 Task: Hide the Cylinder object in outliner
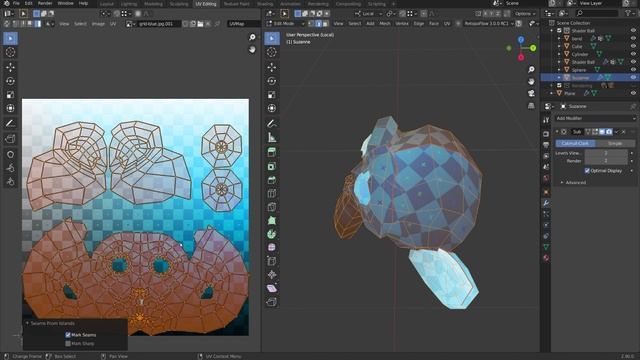(633, 54)
